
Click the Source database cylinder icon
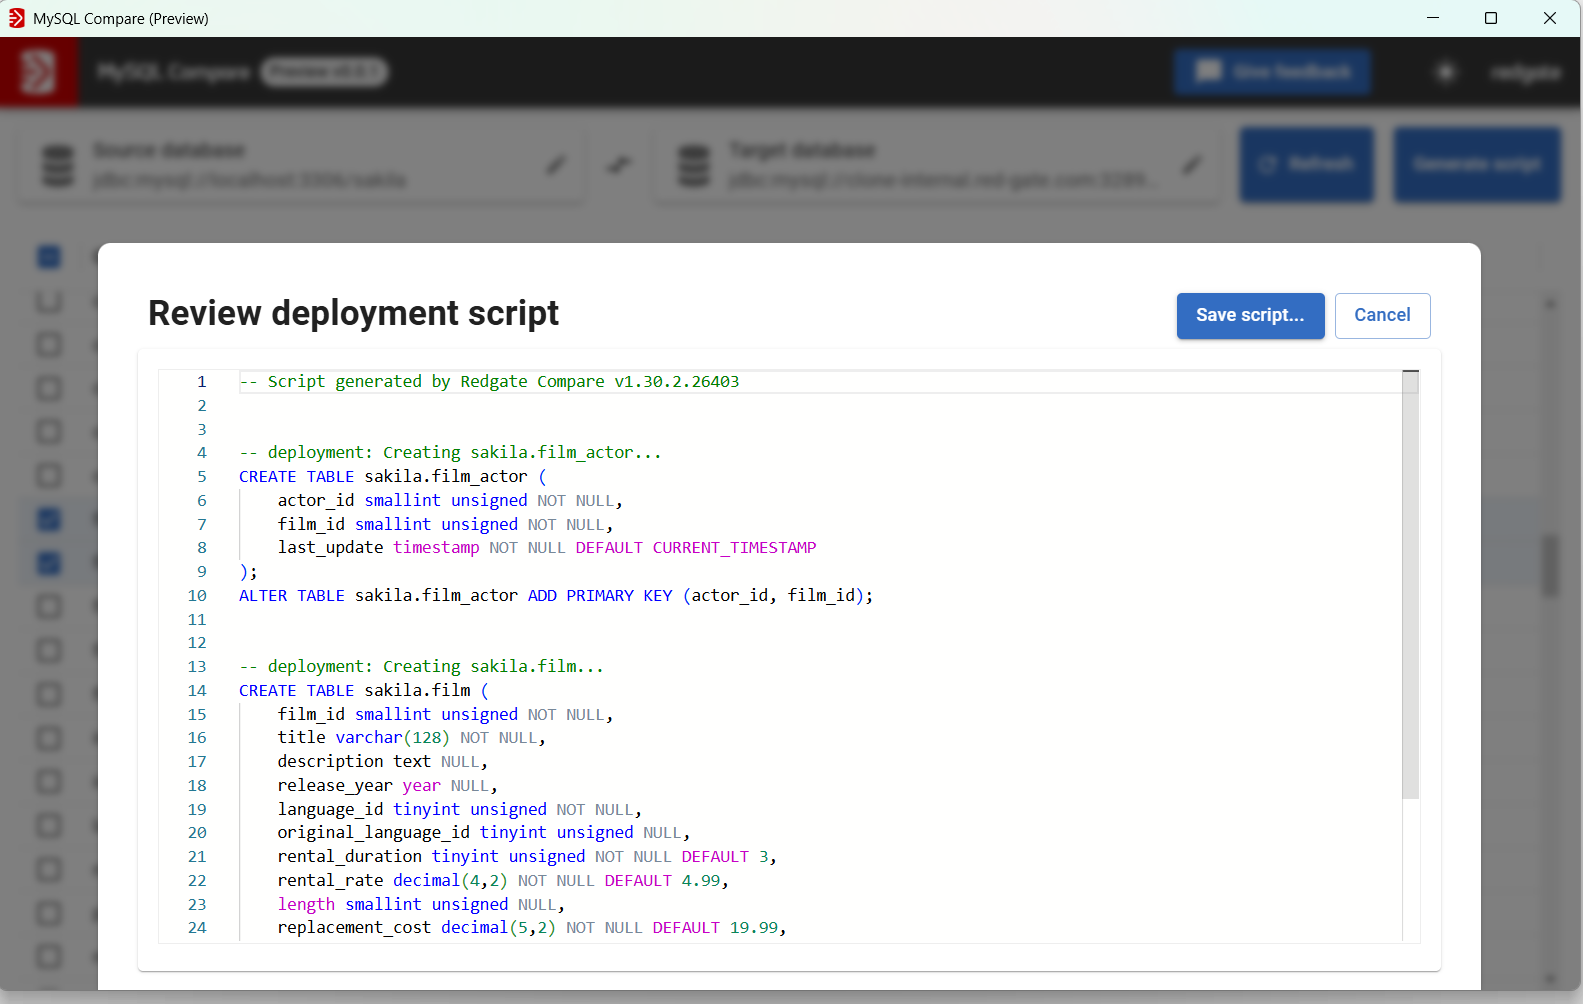click(x=58, y=166)
